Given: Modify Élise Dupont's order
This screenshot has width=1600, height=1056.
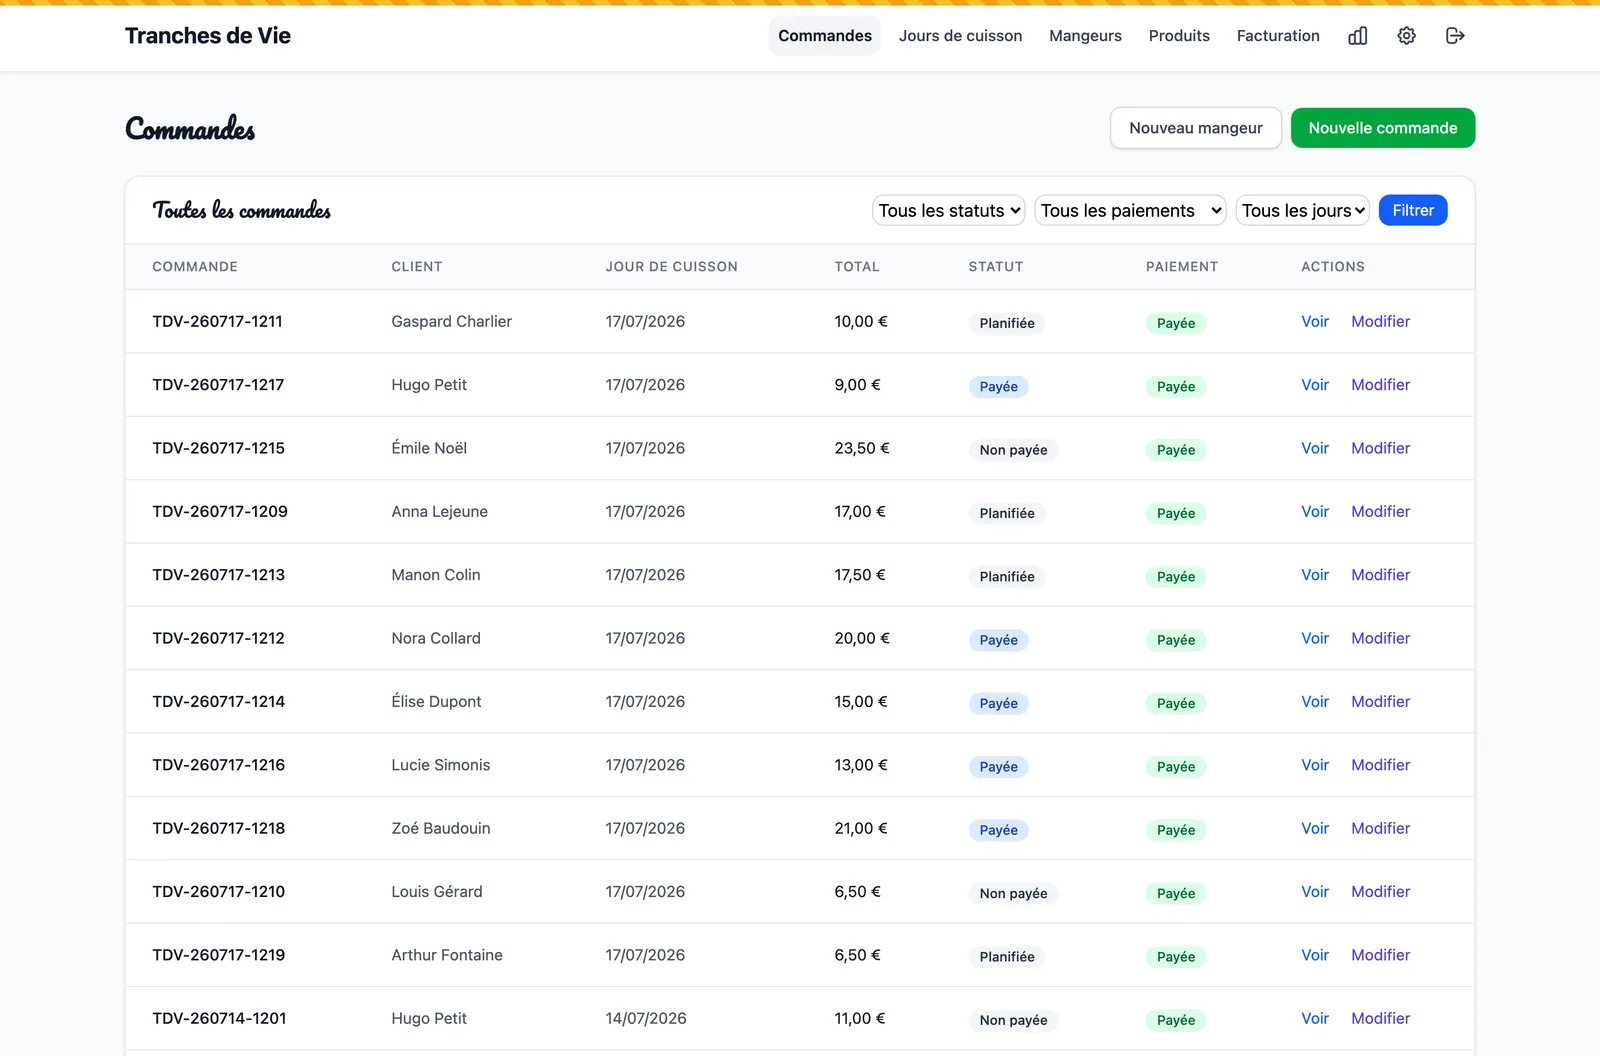Looking at the screenshot, I should [1380, 701].
